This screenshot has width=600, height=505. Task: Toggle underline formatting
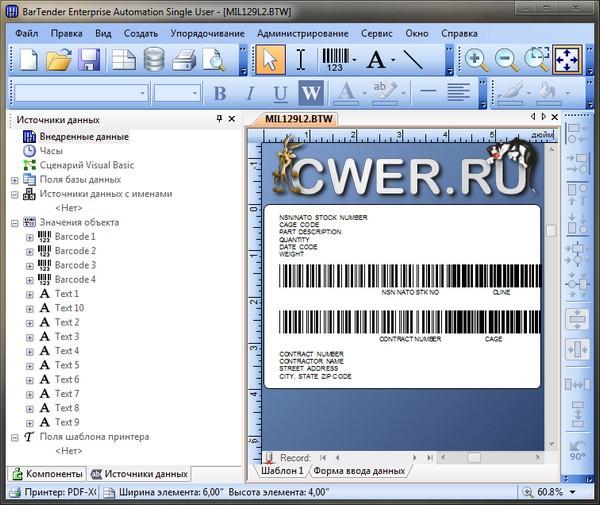click(280, 93)
